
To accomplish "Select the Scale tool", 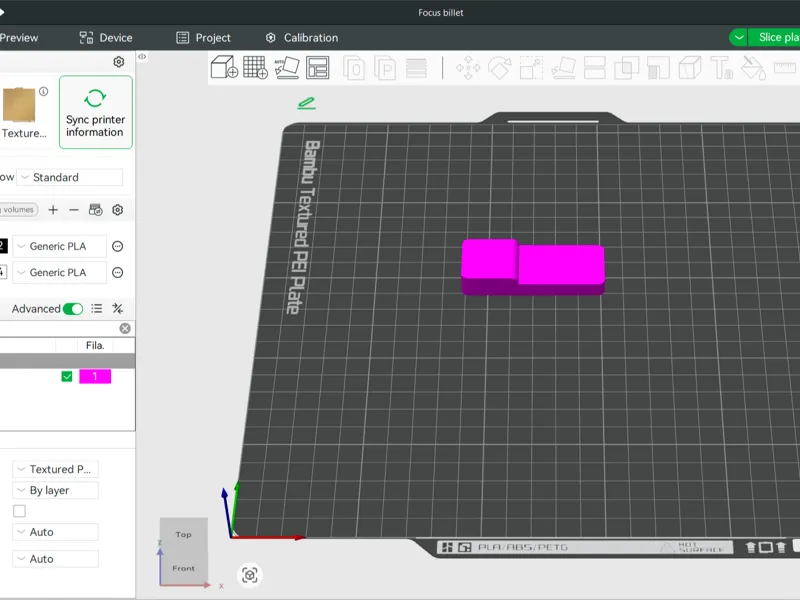I will (x=531, y=68).
